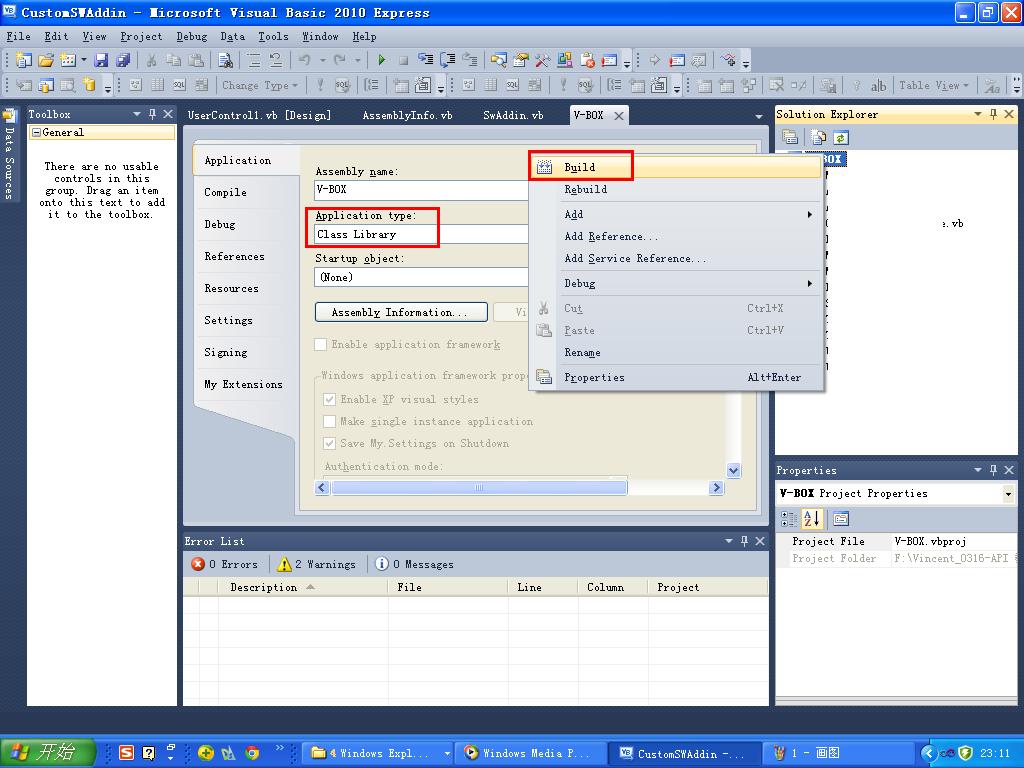The height and width of the screenshot is (768, 1024).
Task: Open the document tabs overflow dropdown
Action: (x=759, y=116)
